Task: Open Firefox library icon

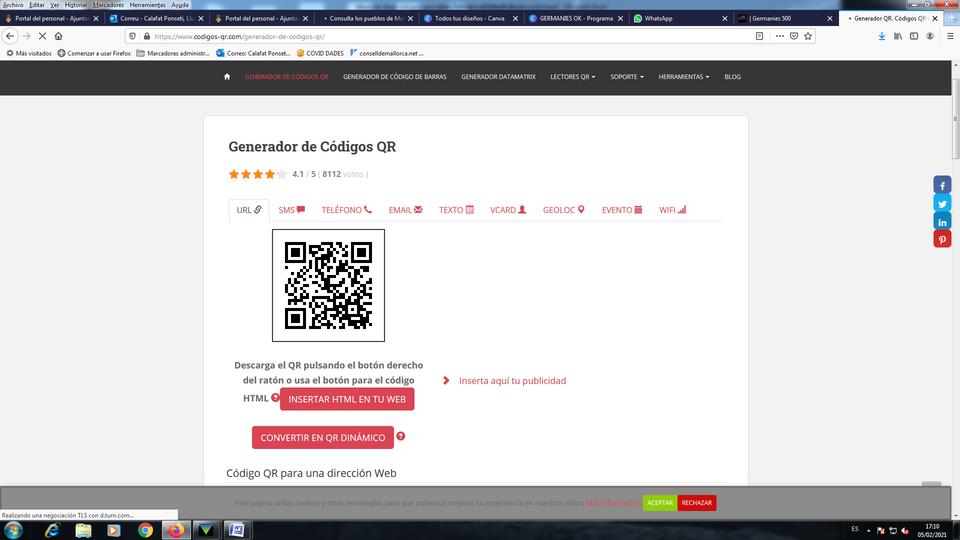Action: [898, 36]
